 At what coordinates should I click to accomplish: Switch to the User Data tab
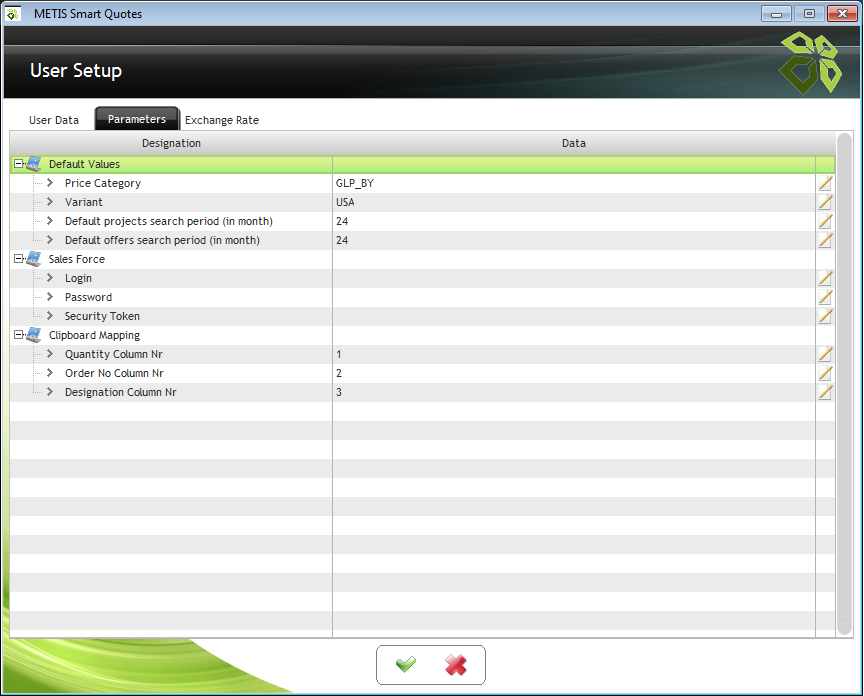54,120
